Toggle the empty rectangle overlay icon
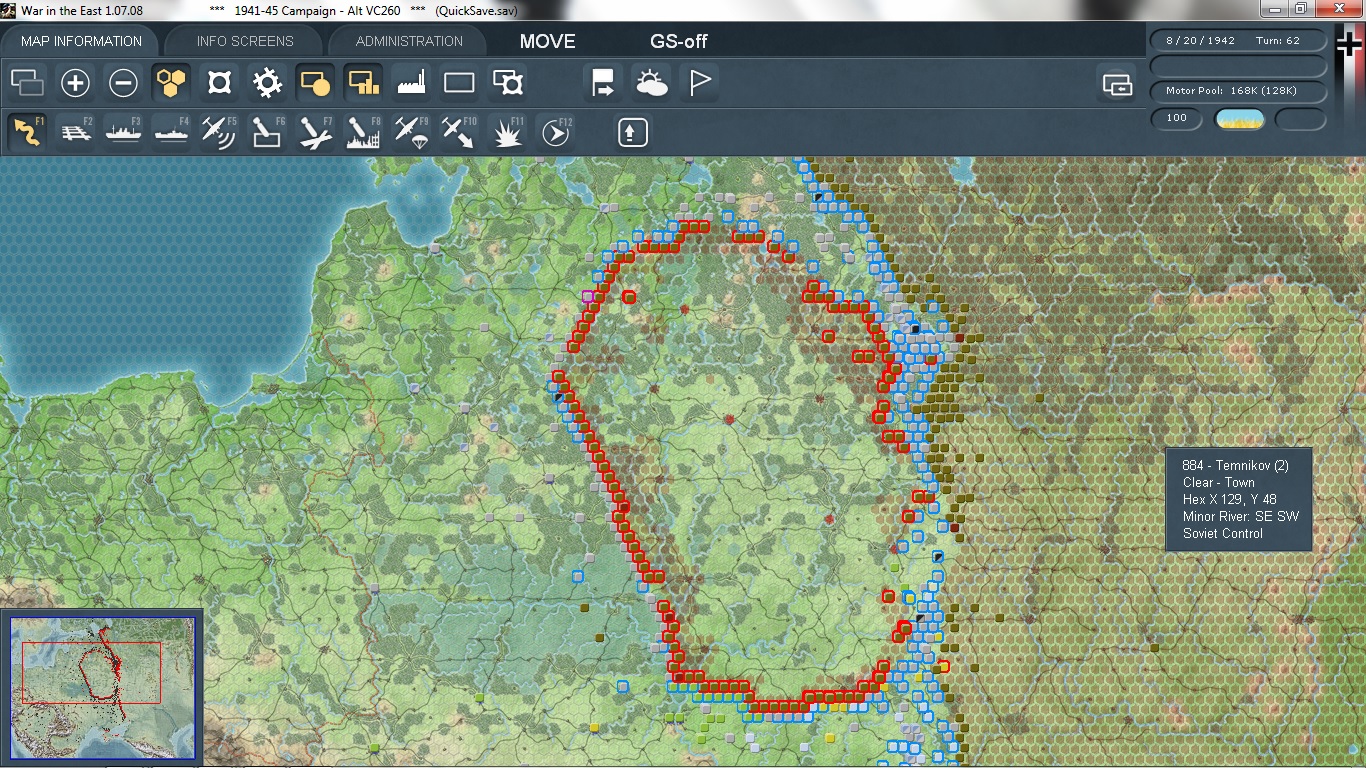The image size is (1366, 768). click(459, 83)
